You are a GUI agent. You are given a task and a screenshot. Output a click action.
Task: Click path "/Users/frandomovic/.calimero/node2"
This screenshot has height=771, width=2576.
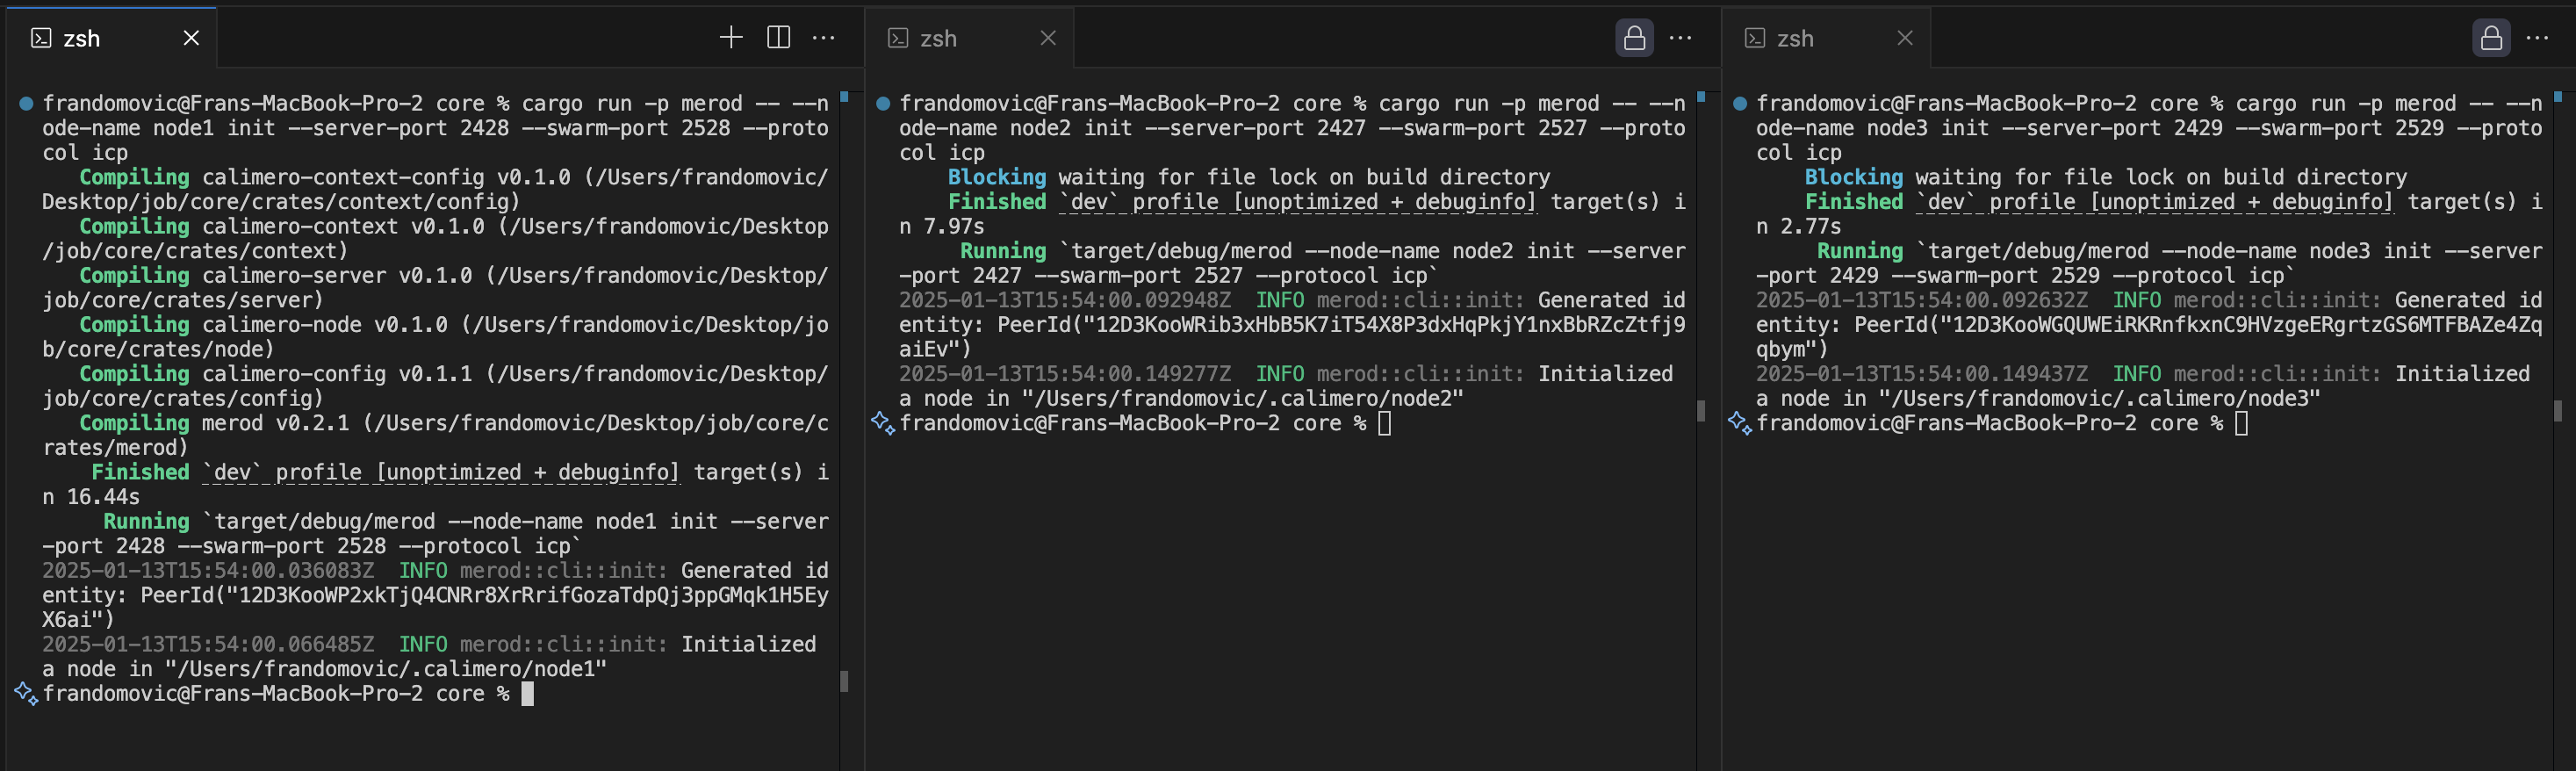point(1243,398)
